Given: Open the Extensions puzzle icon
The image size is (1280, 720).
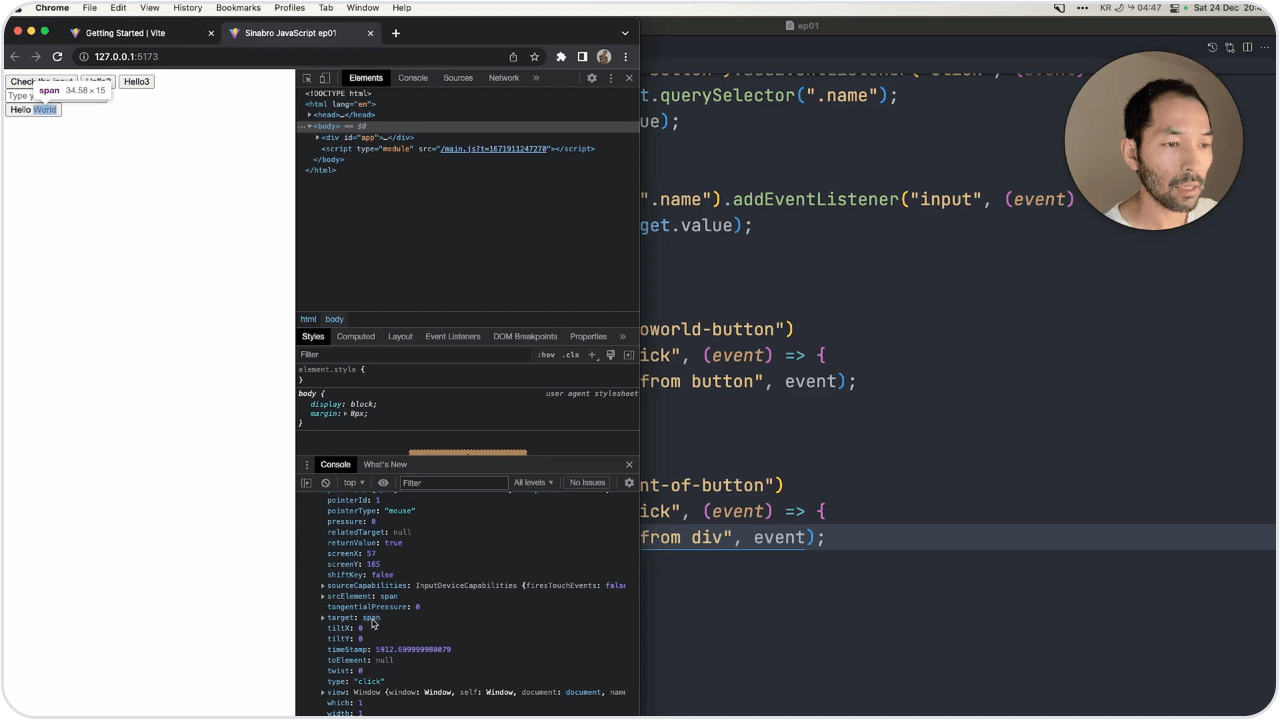Looking at the screenshot, I should click(561, 57).
